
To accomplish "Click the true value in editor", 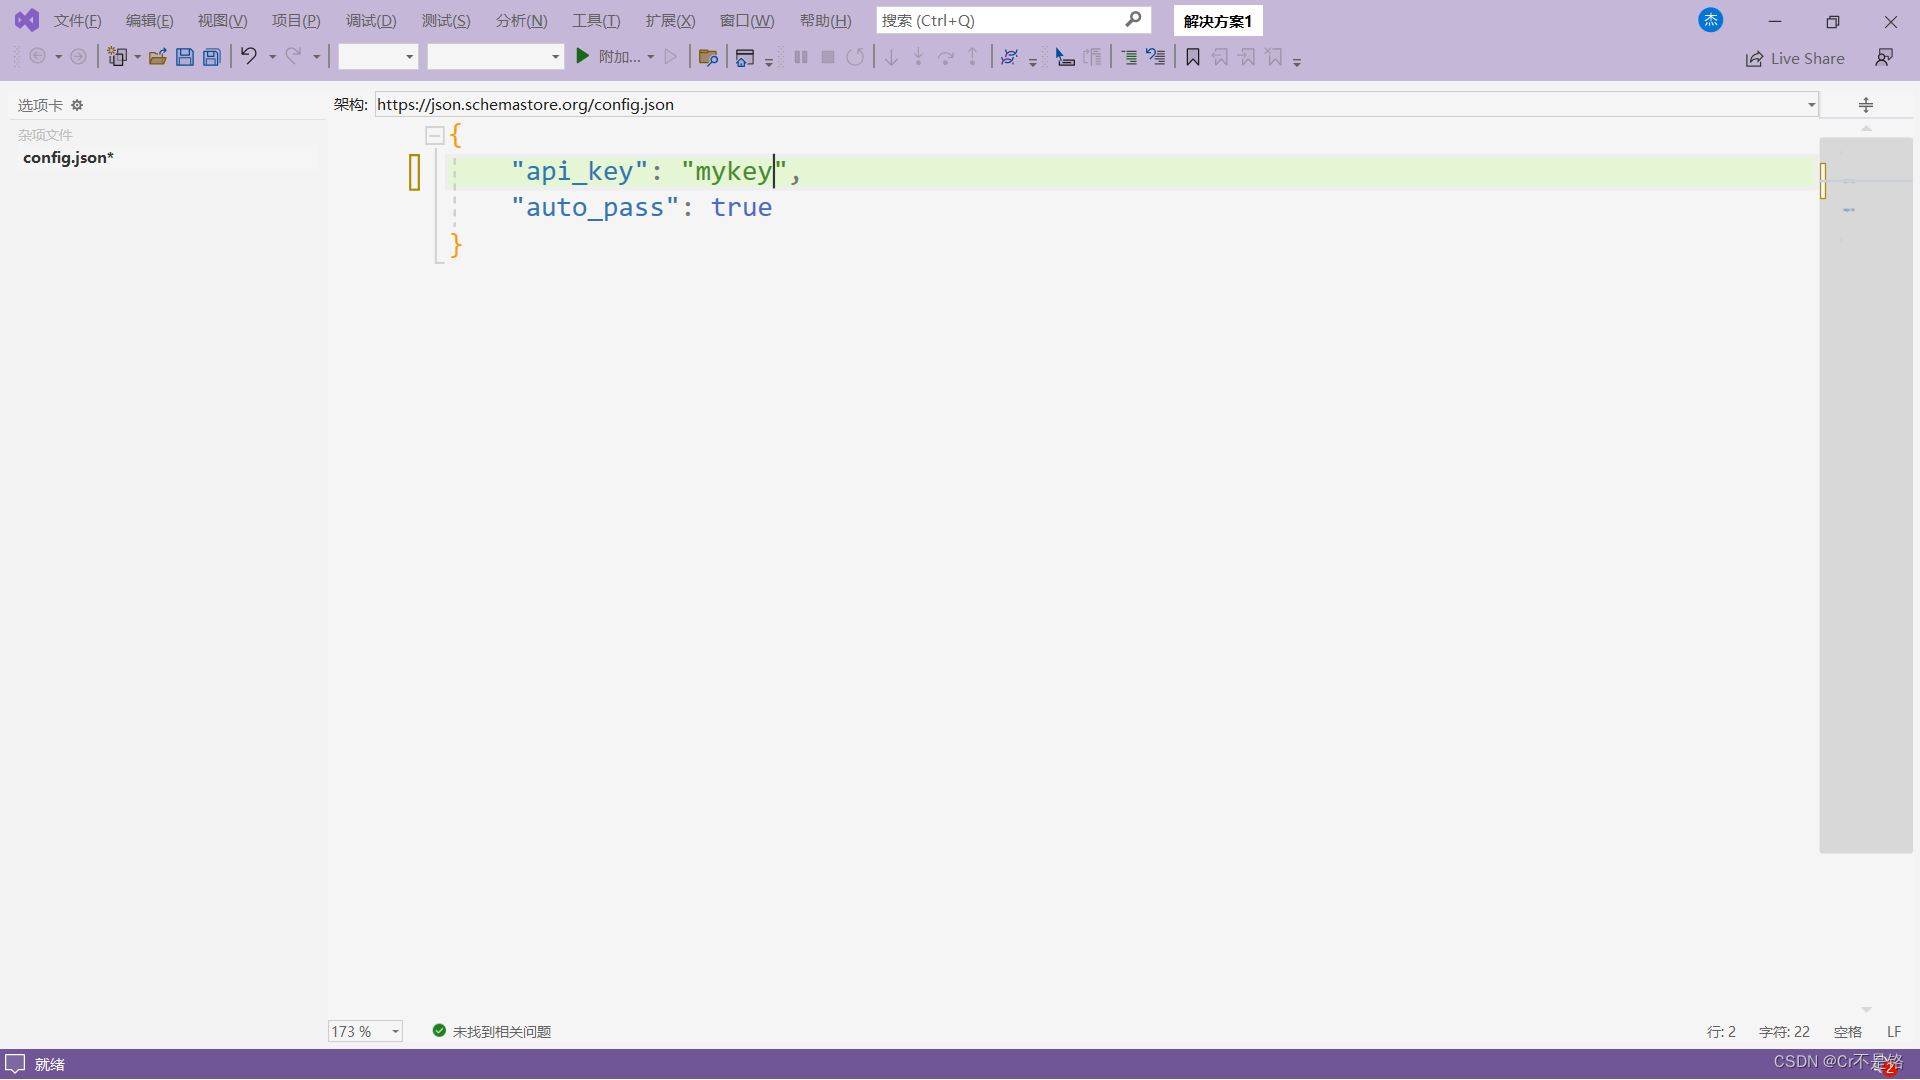I will [741, 207].
